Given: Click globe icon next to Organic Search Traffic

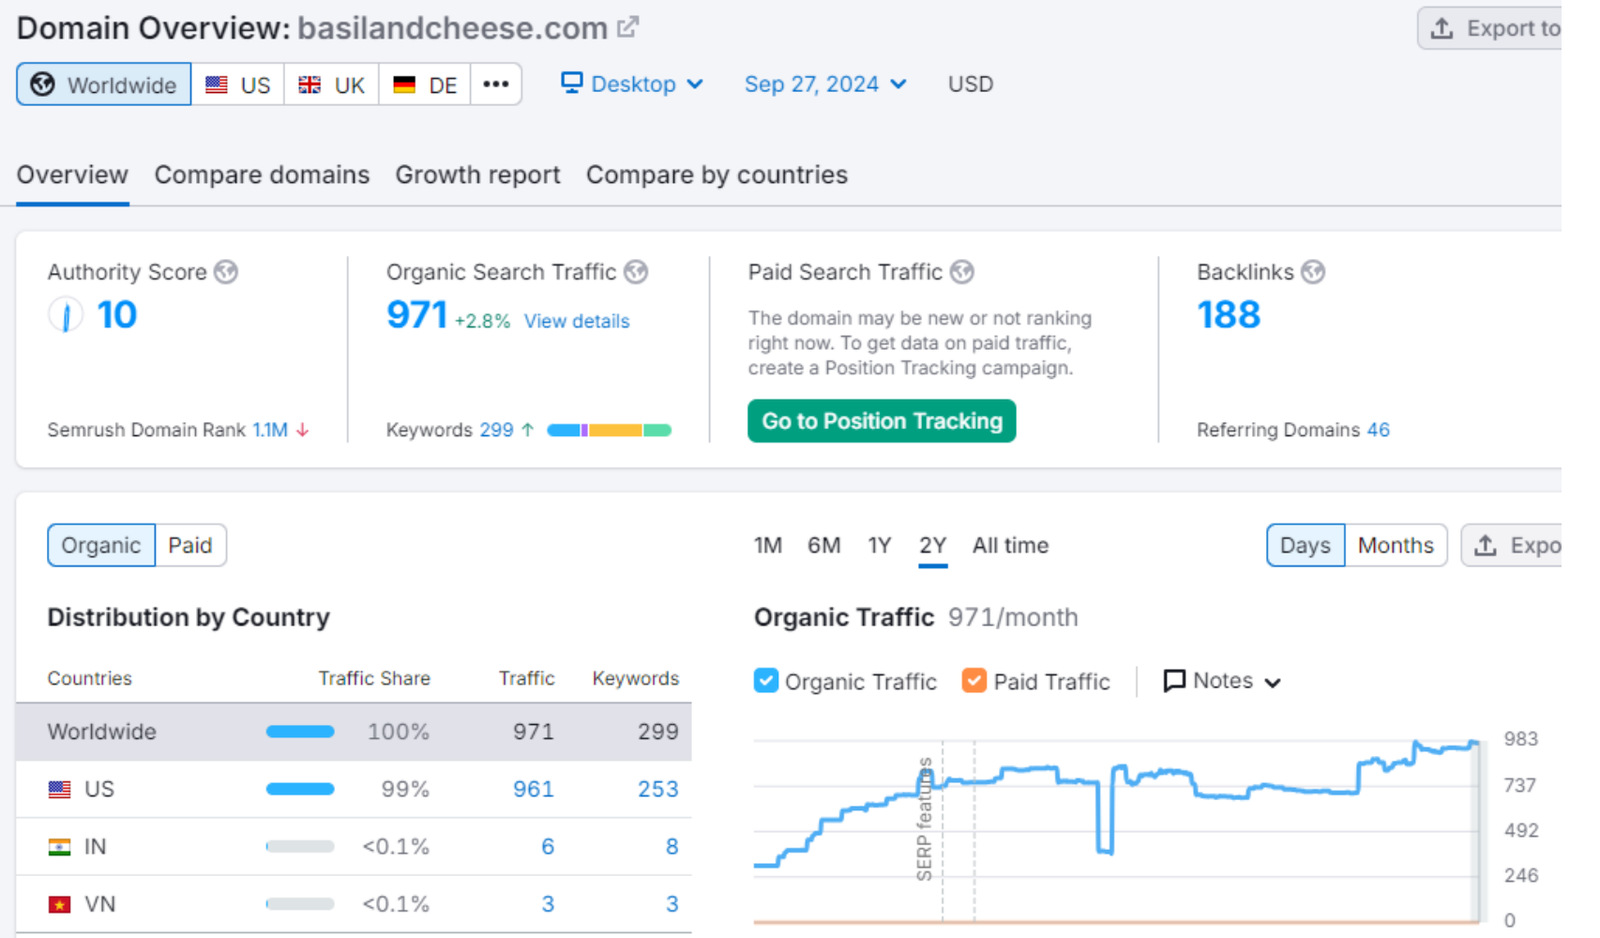Looking at the screenshot, I should [636, 272].
